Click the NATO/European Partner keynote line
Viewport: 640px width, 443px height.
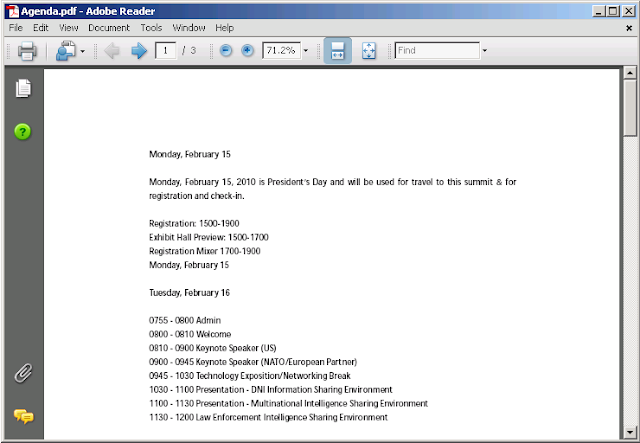253,362
